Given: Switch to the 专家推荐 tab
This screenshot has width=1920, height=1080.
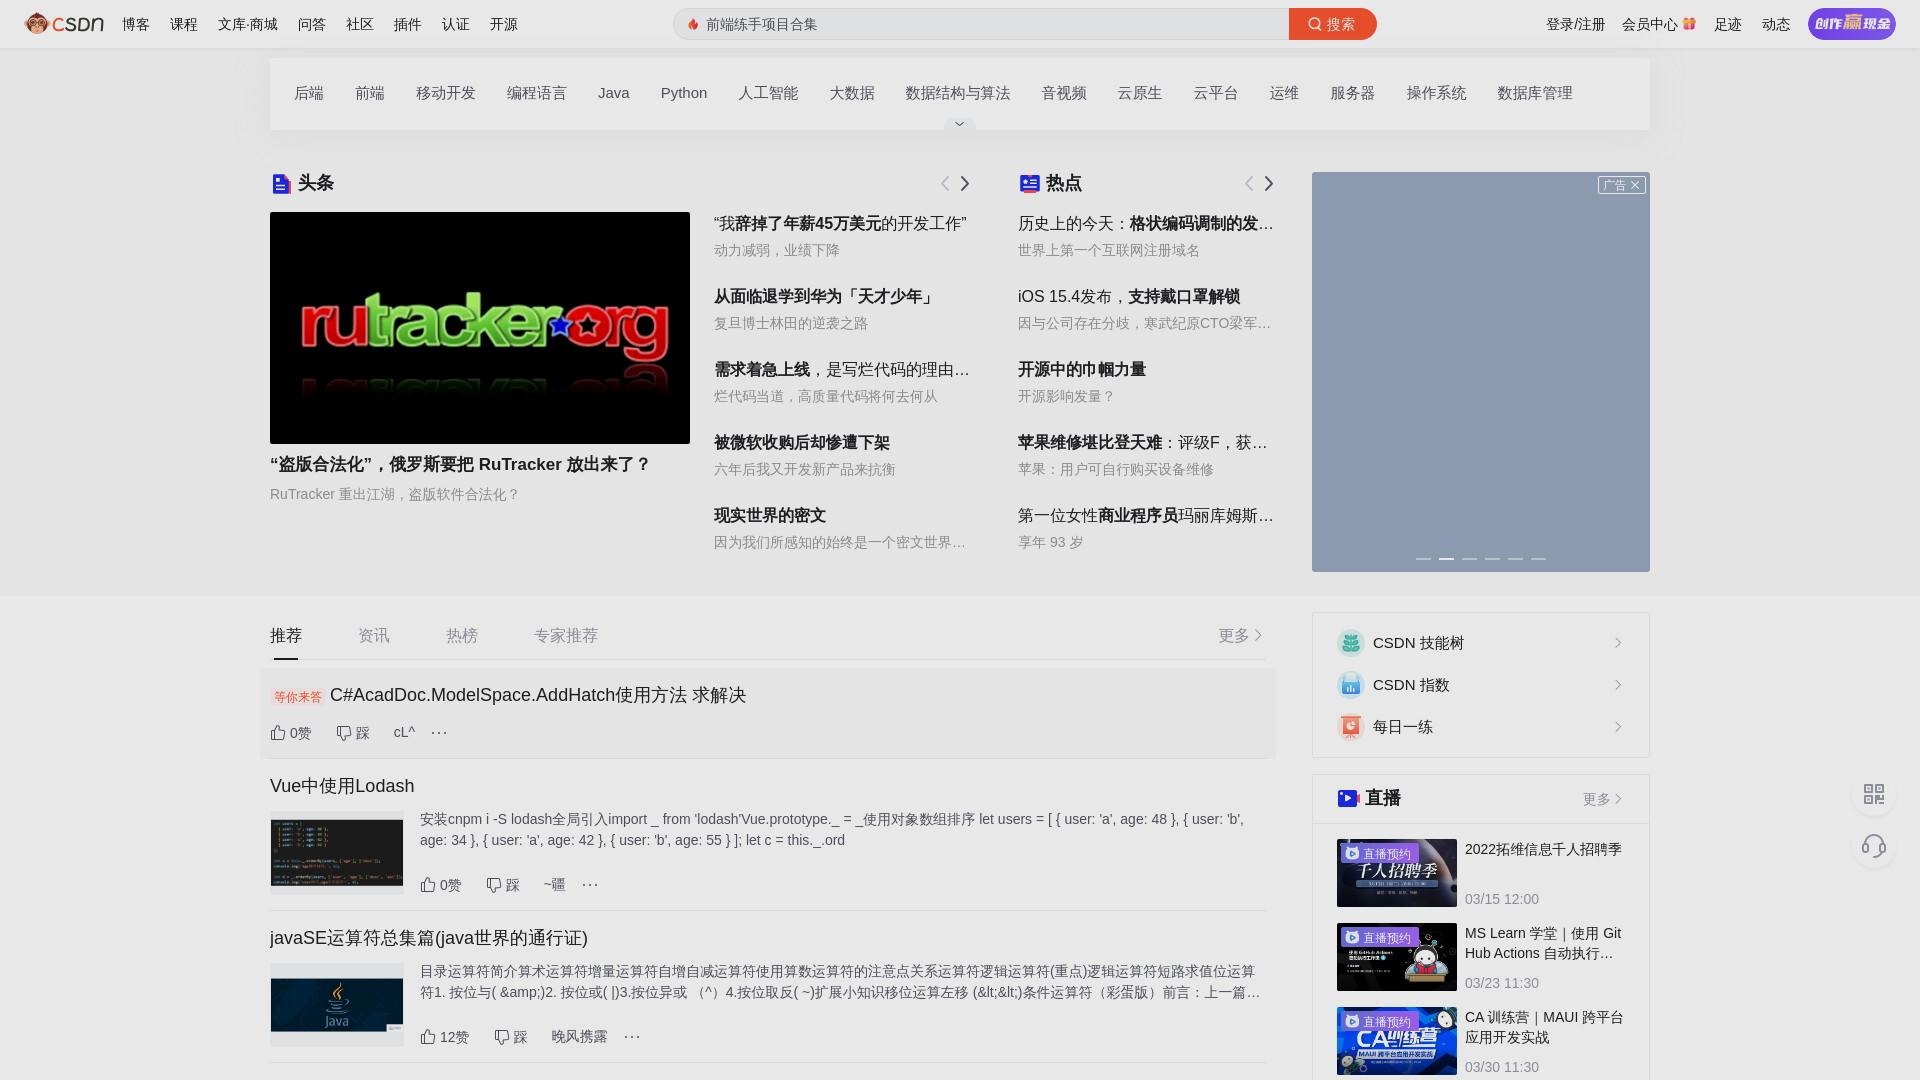Looking at the screenshot, I should pyautogui.click(x=566, y=636).
